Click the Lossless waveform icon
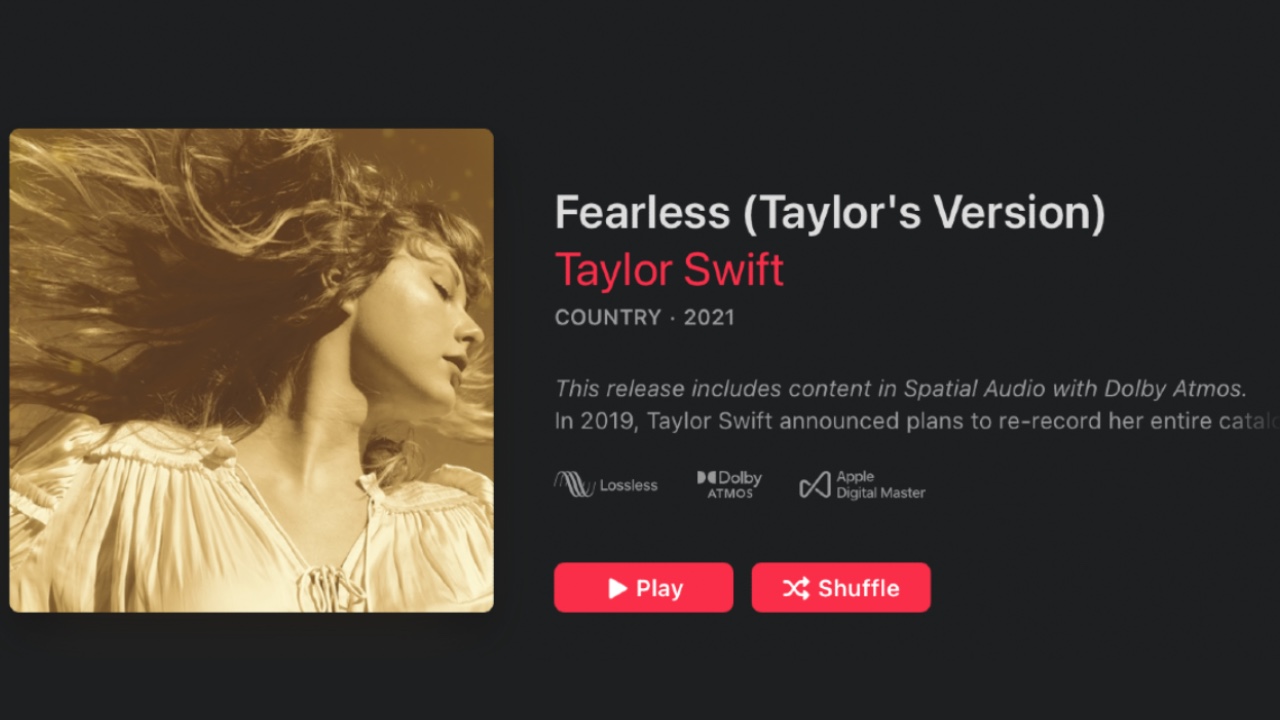The width and height of the screenshot is (1280, 720). pos(574,485)
